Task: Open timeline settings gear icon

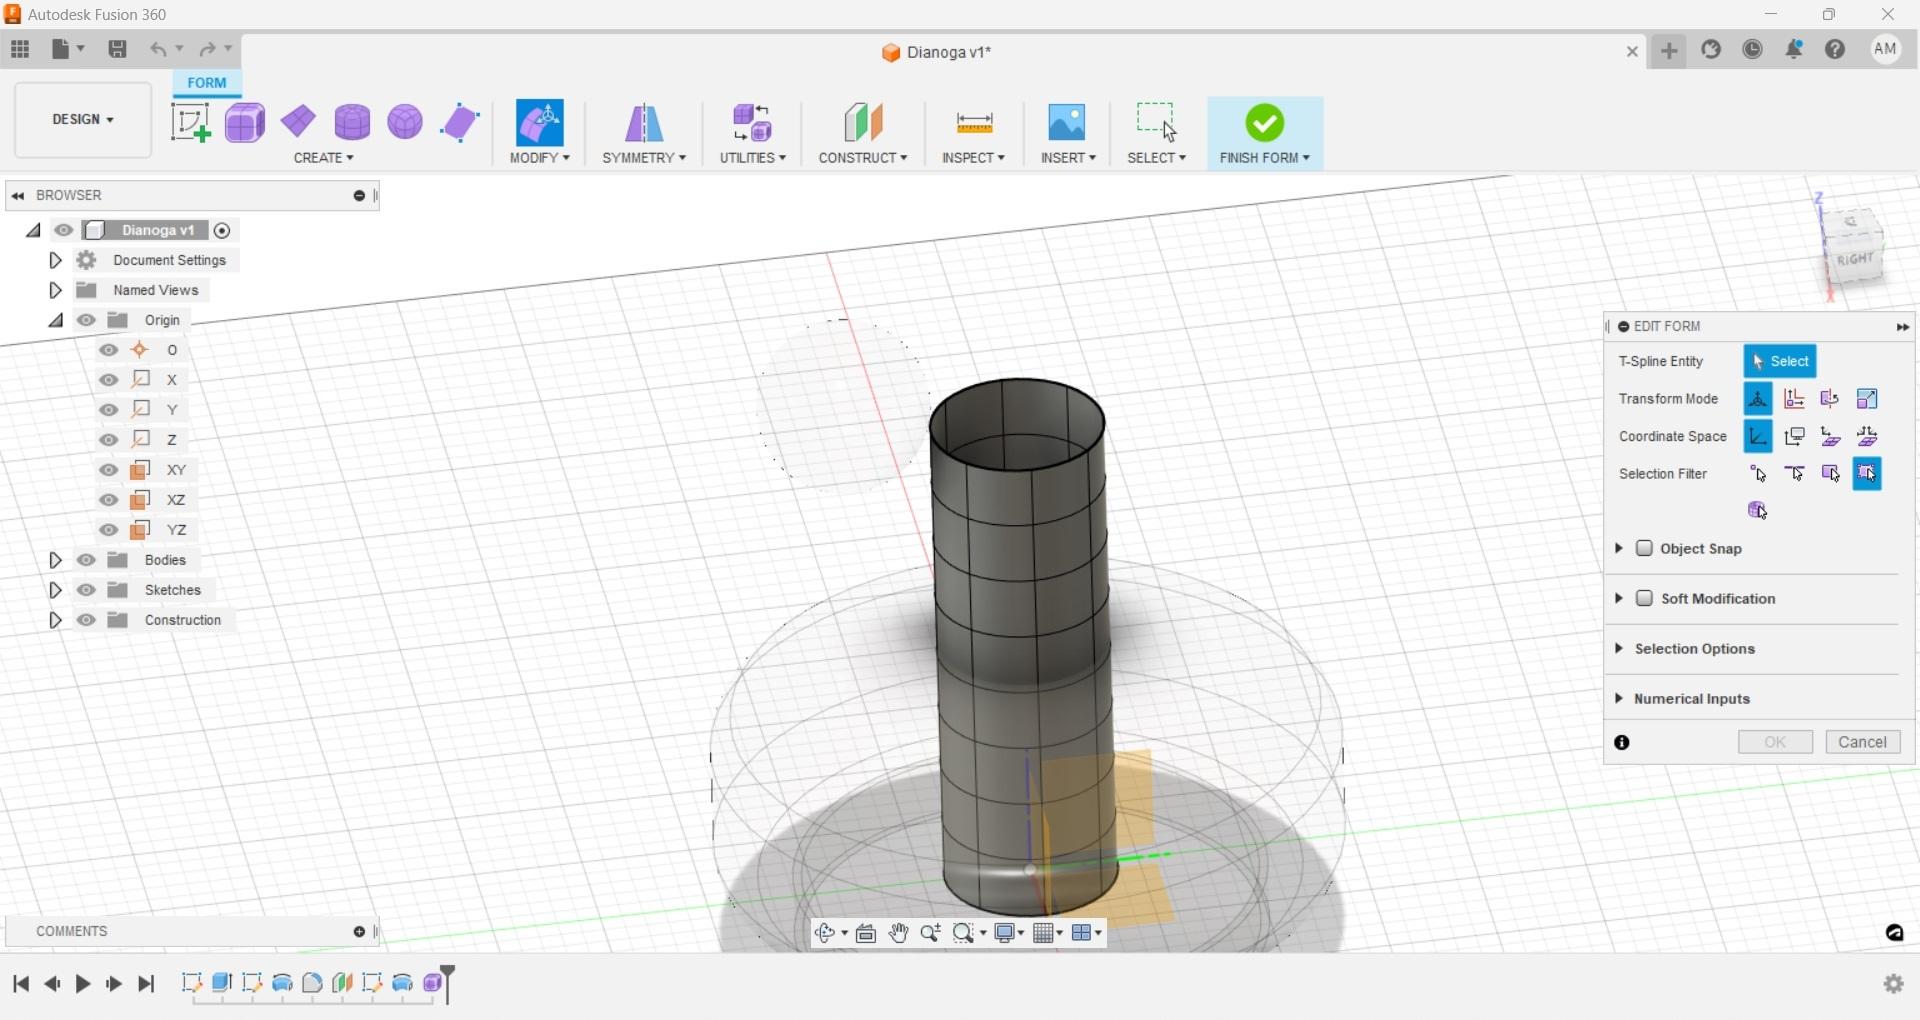Action: 1893,984
